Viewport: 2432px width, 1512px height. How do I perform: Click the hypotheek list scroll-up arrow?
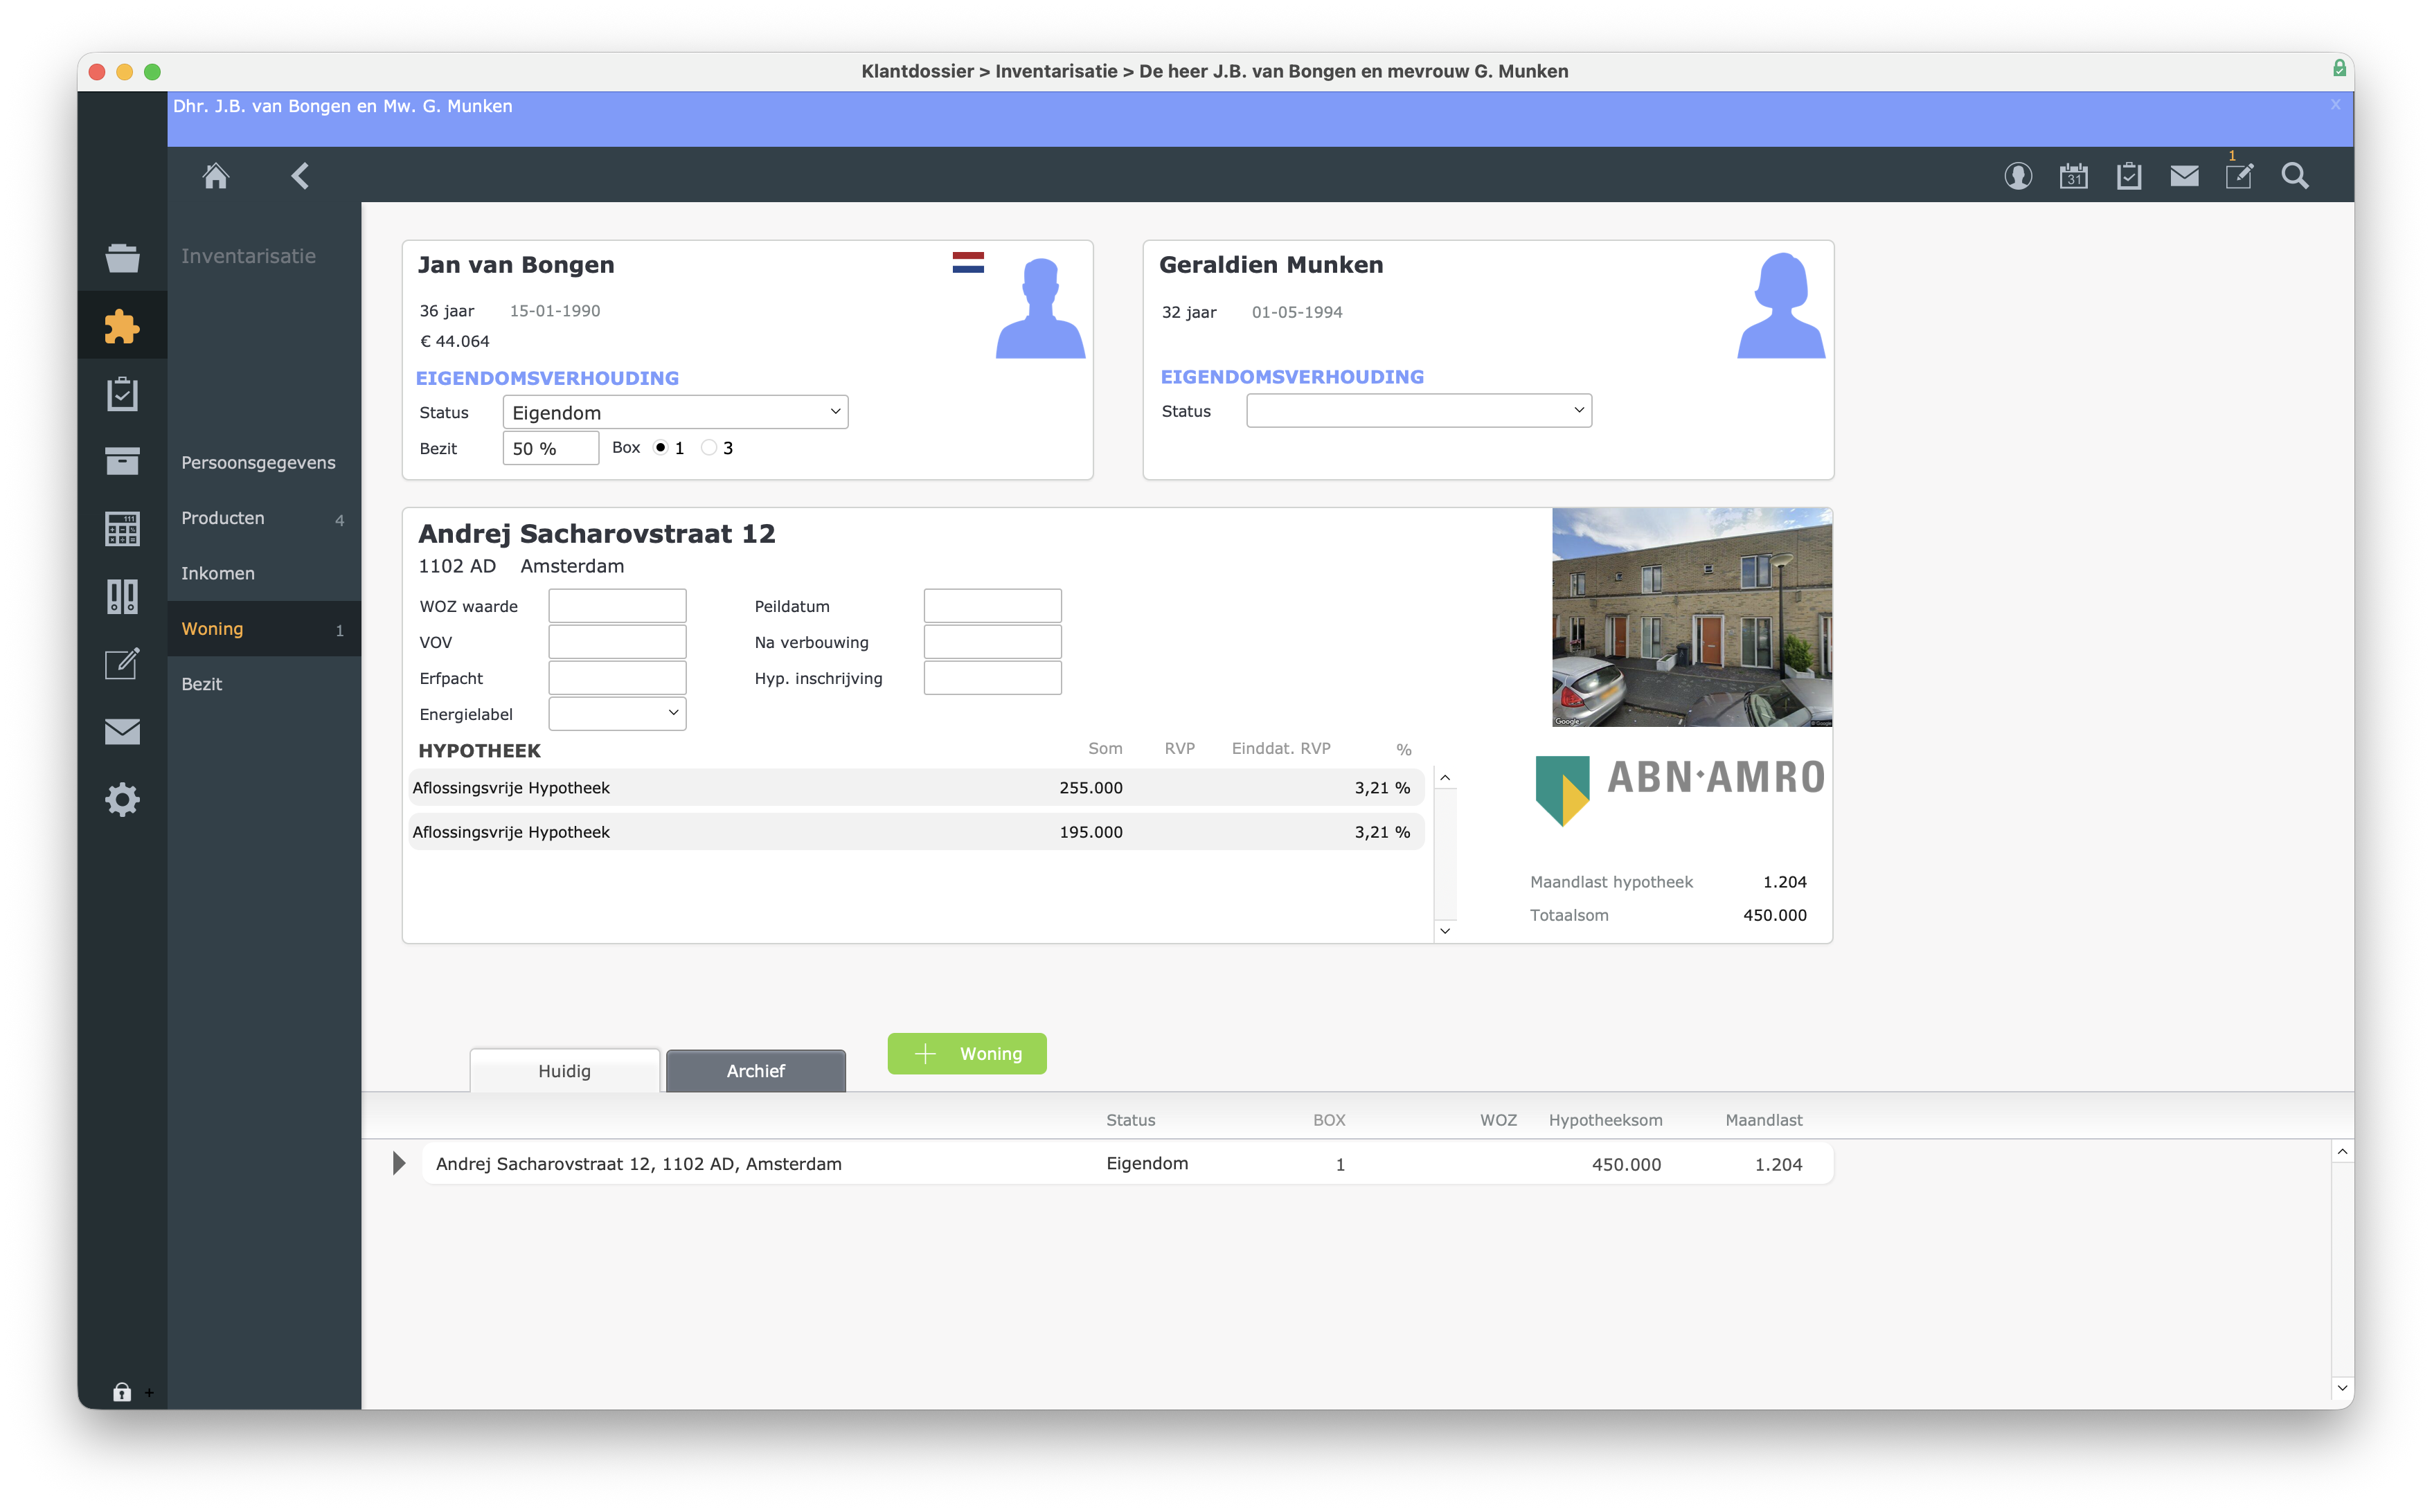click(x=1445, y=778)
